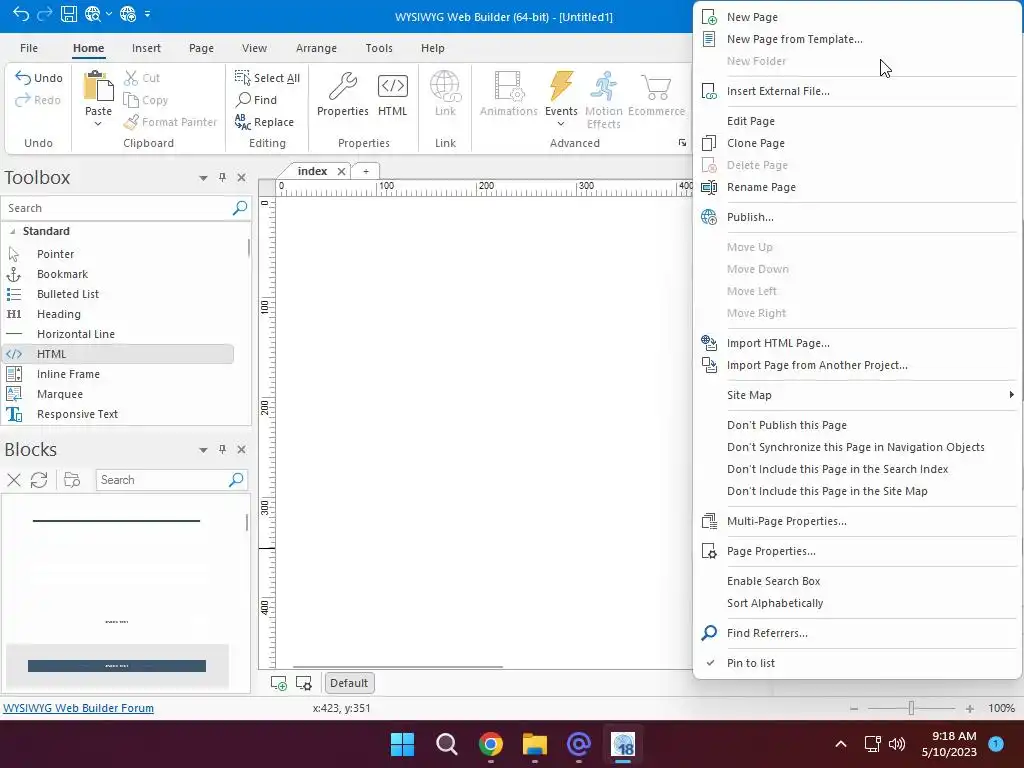This screenshot has width=1024, height=768.
Task: Click the Paste clipboard icon
Action: [x=99, y=86]
